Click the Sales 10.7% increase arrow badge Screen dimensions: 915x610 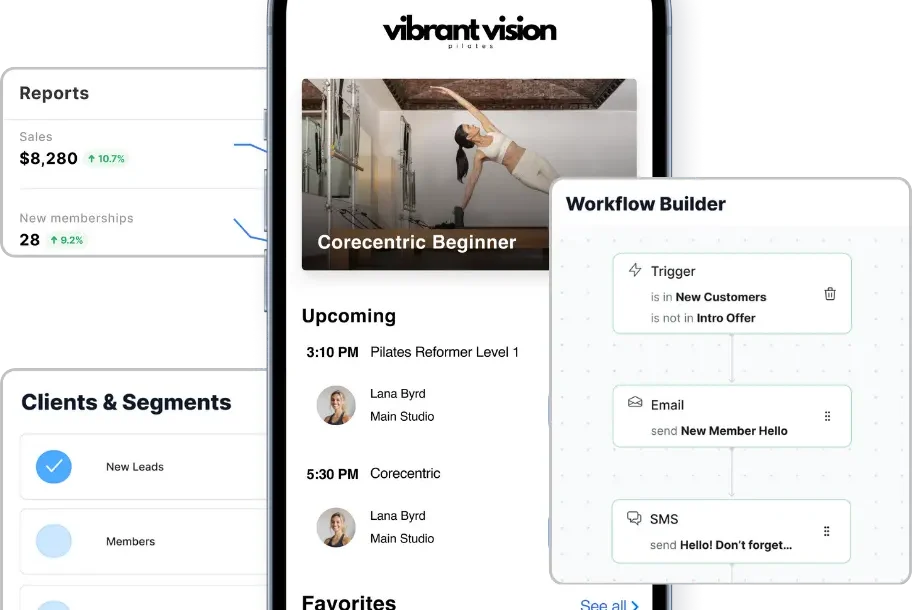pyautogui.click(x=106, y=159)
